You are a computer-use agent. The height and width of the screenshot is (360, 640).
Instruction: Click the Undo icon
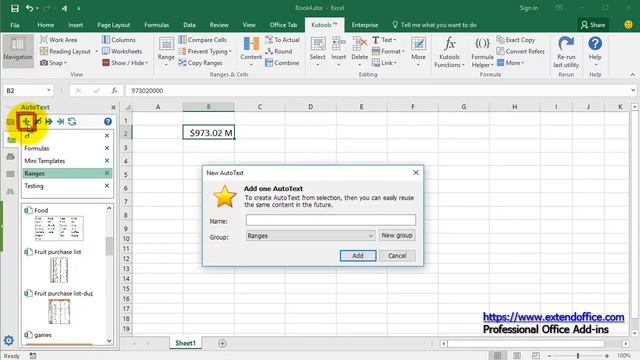[29, 8]
